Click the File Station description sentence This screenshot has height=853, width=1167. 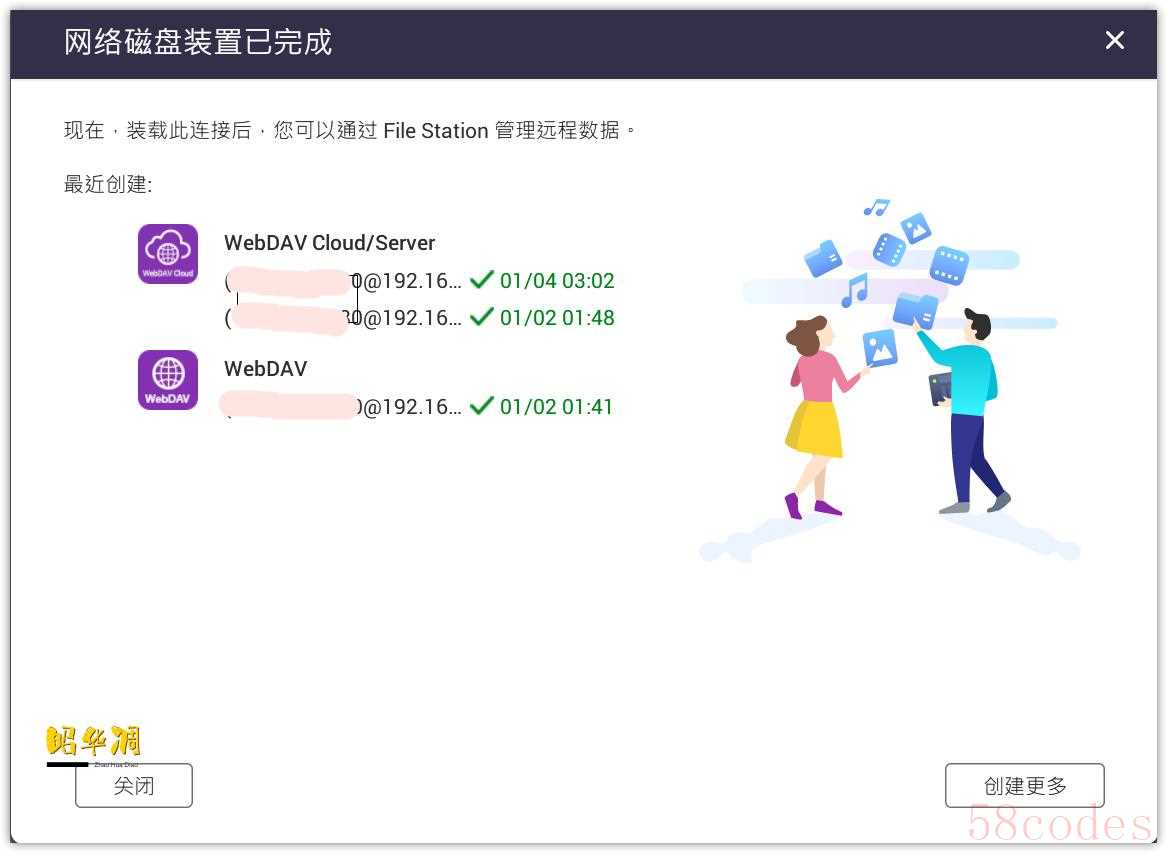(x=349, y=130)
